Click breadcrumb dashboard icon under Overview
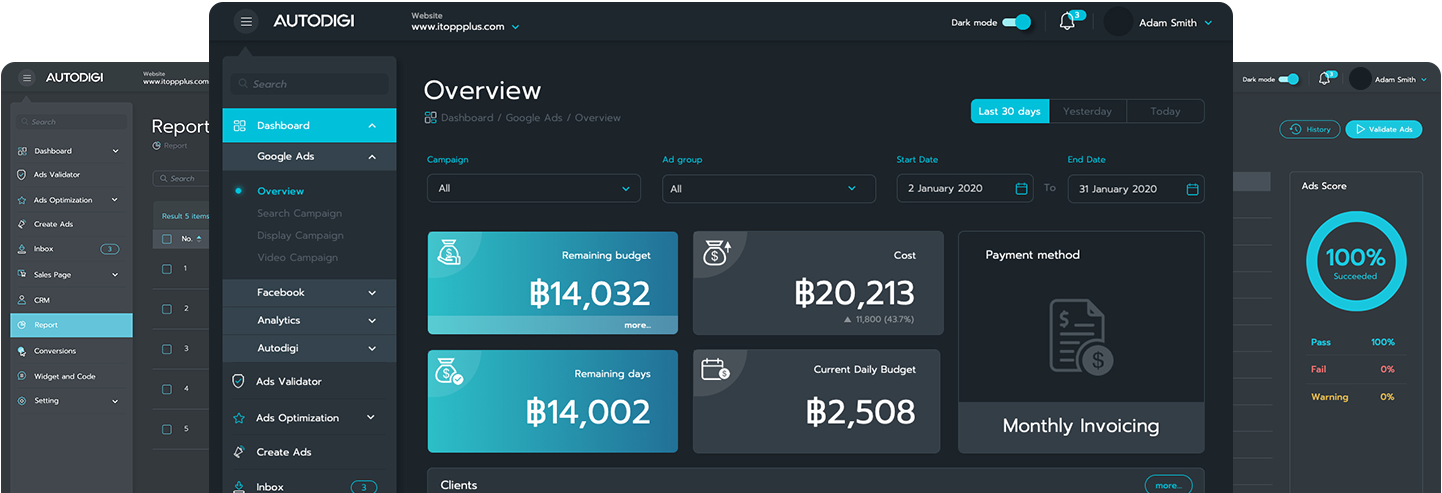Viewport: 1442px width, 493px height. coord(430,118)
